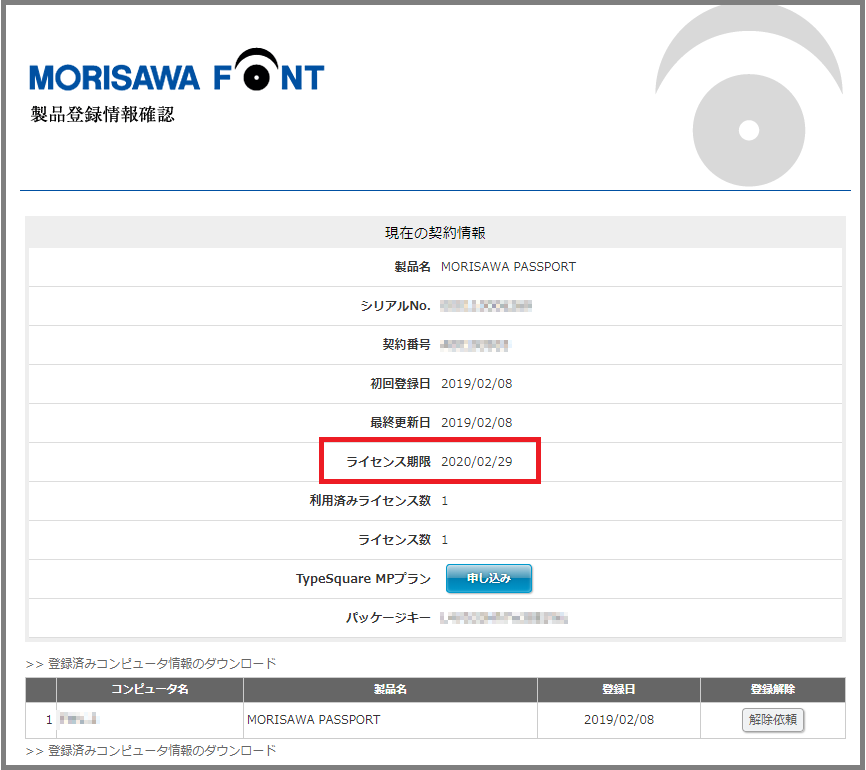Click the コンピュータ名 column header
This screenshot has width=866, height=770.
click(x=150, y=689)
